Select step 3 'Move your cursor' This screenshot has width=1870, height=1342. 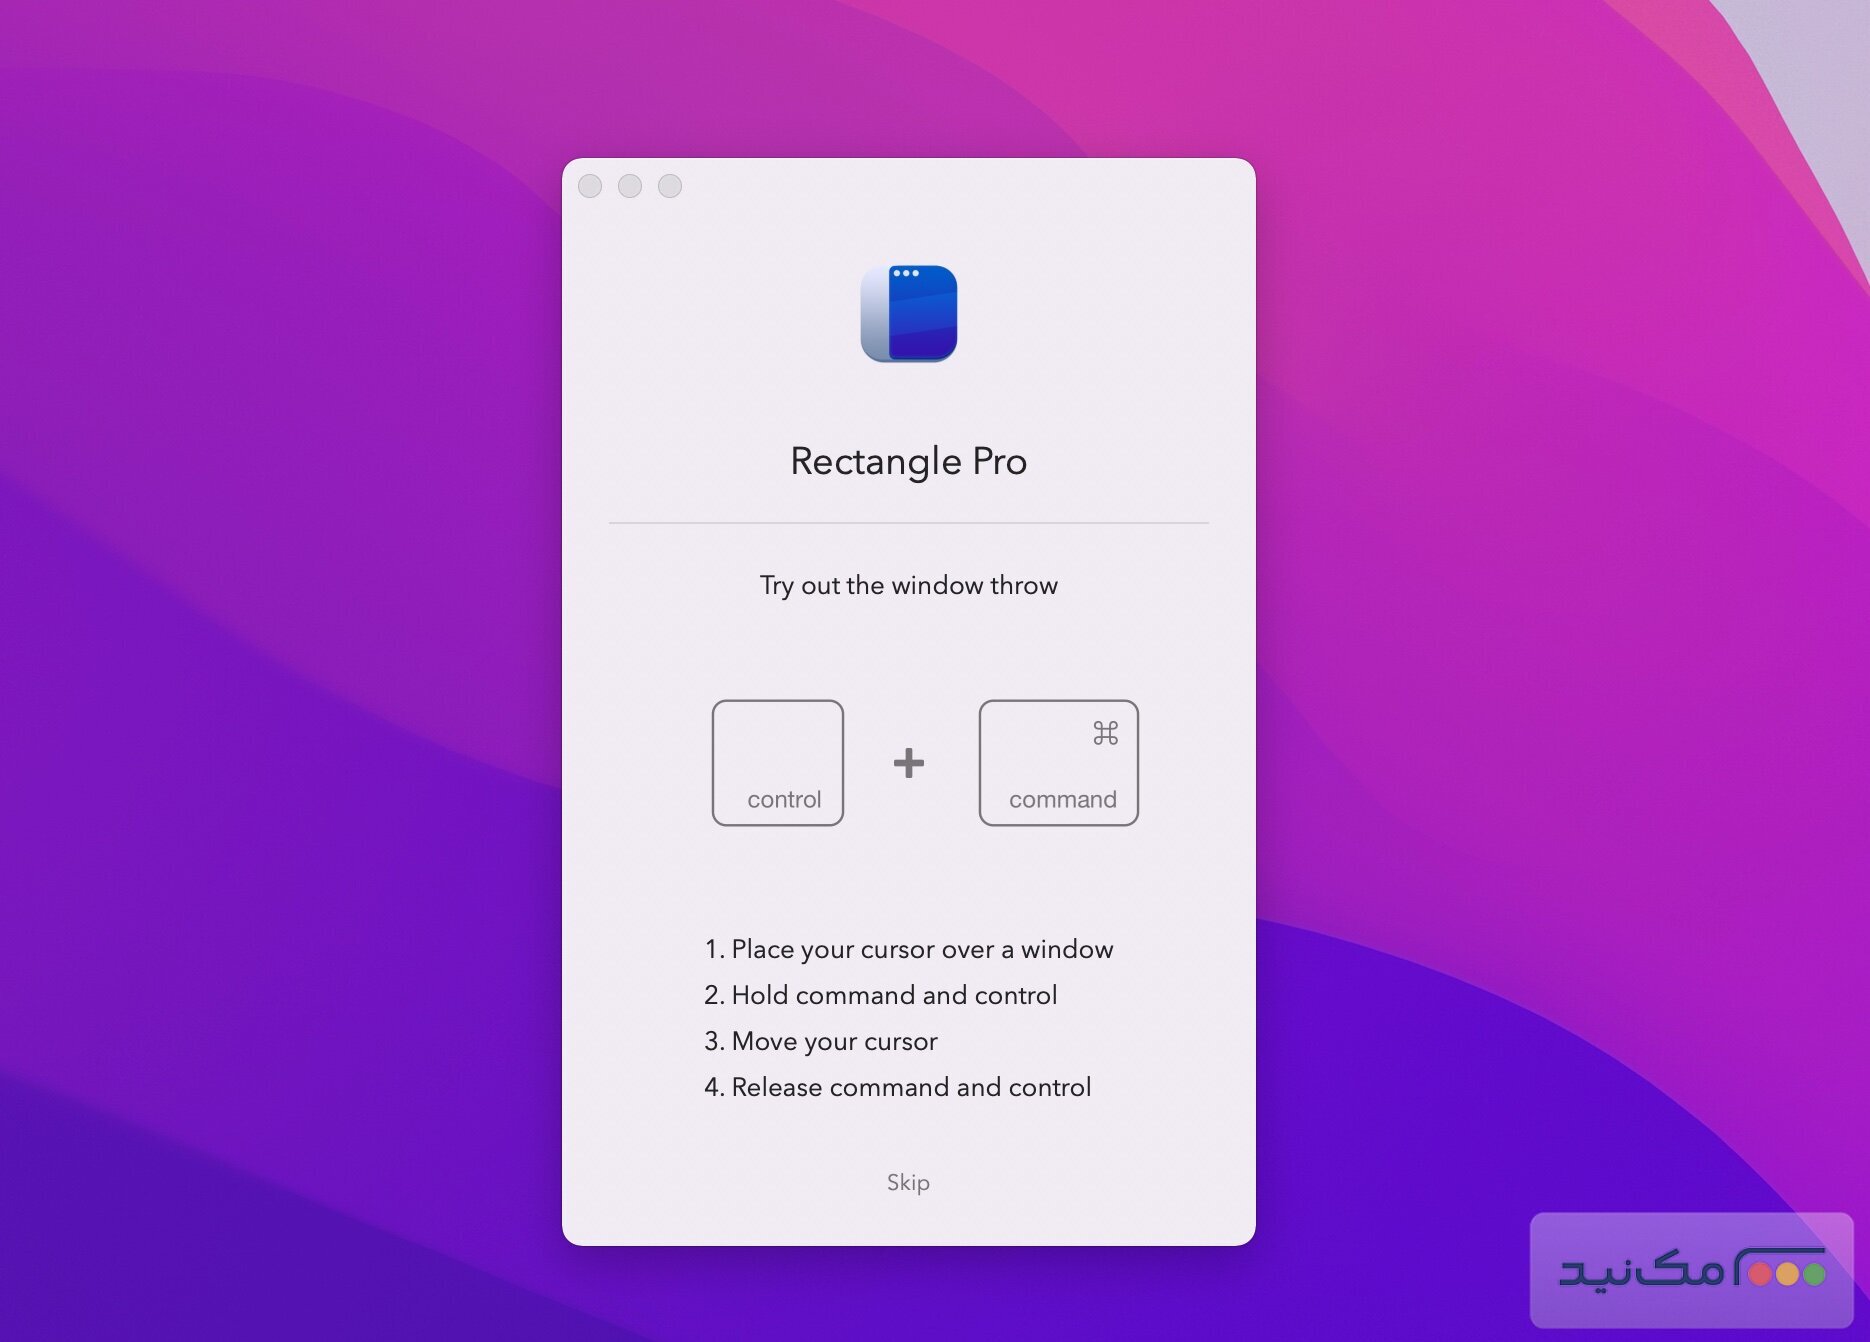[x=821, y=1041]
